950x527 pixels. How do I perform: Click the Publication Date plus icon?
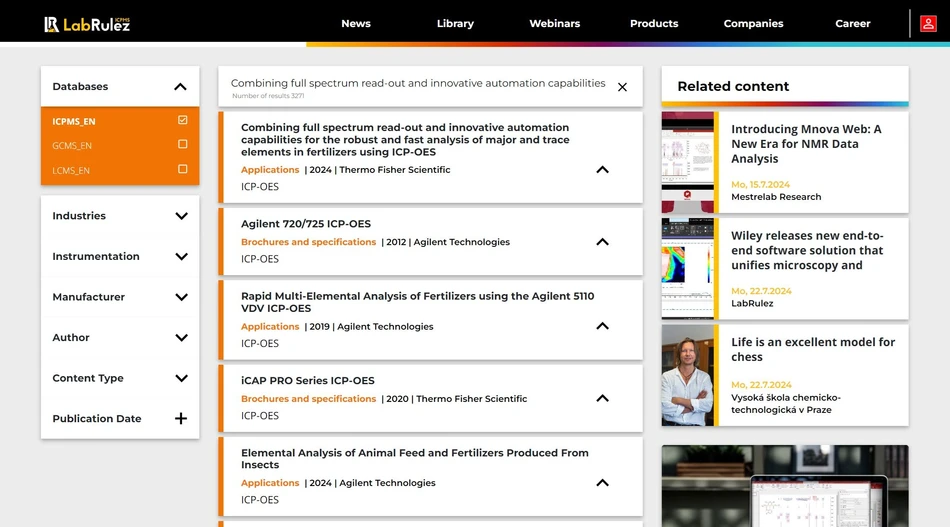coord(181,419)
